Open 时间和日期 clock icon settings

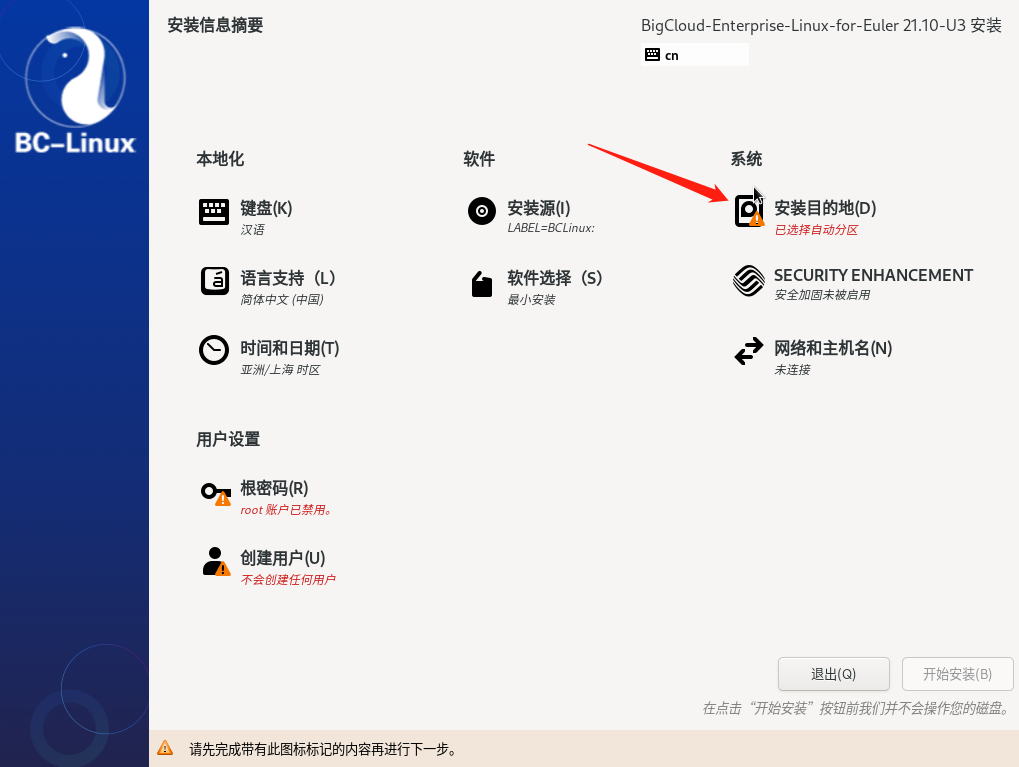click(x=214, y=350)
